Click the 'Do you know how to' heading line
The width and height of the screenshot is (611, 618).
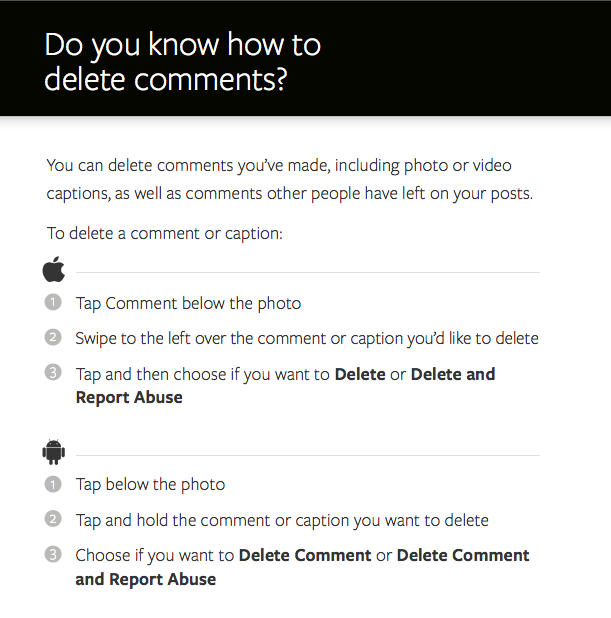coord(183,45)
